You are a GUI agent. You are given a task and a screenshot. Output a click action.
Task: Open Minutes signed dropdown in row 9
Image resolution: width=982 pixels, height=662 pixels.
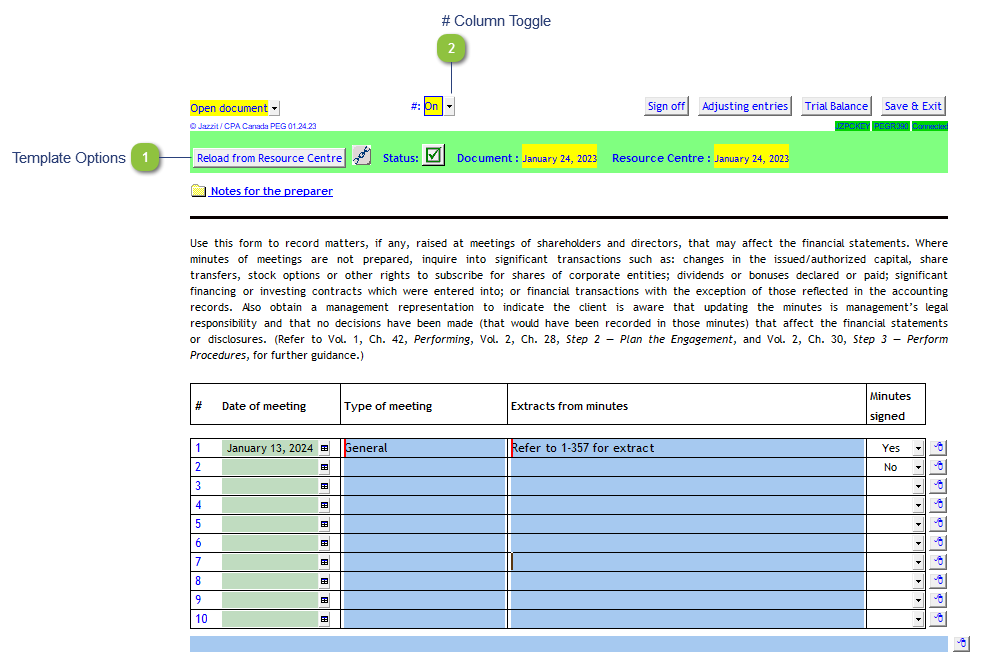(x=918, y=600)
